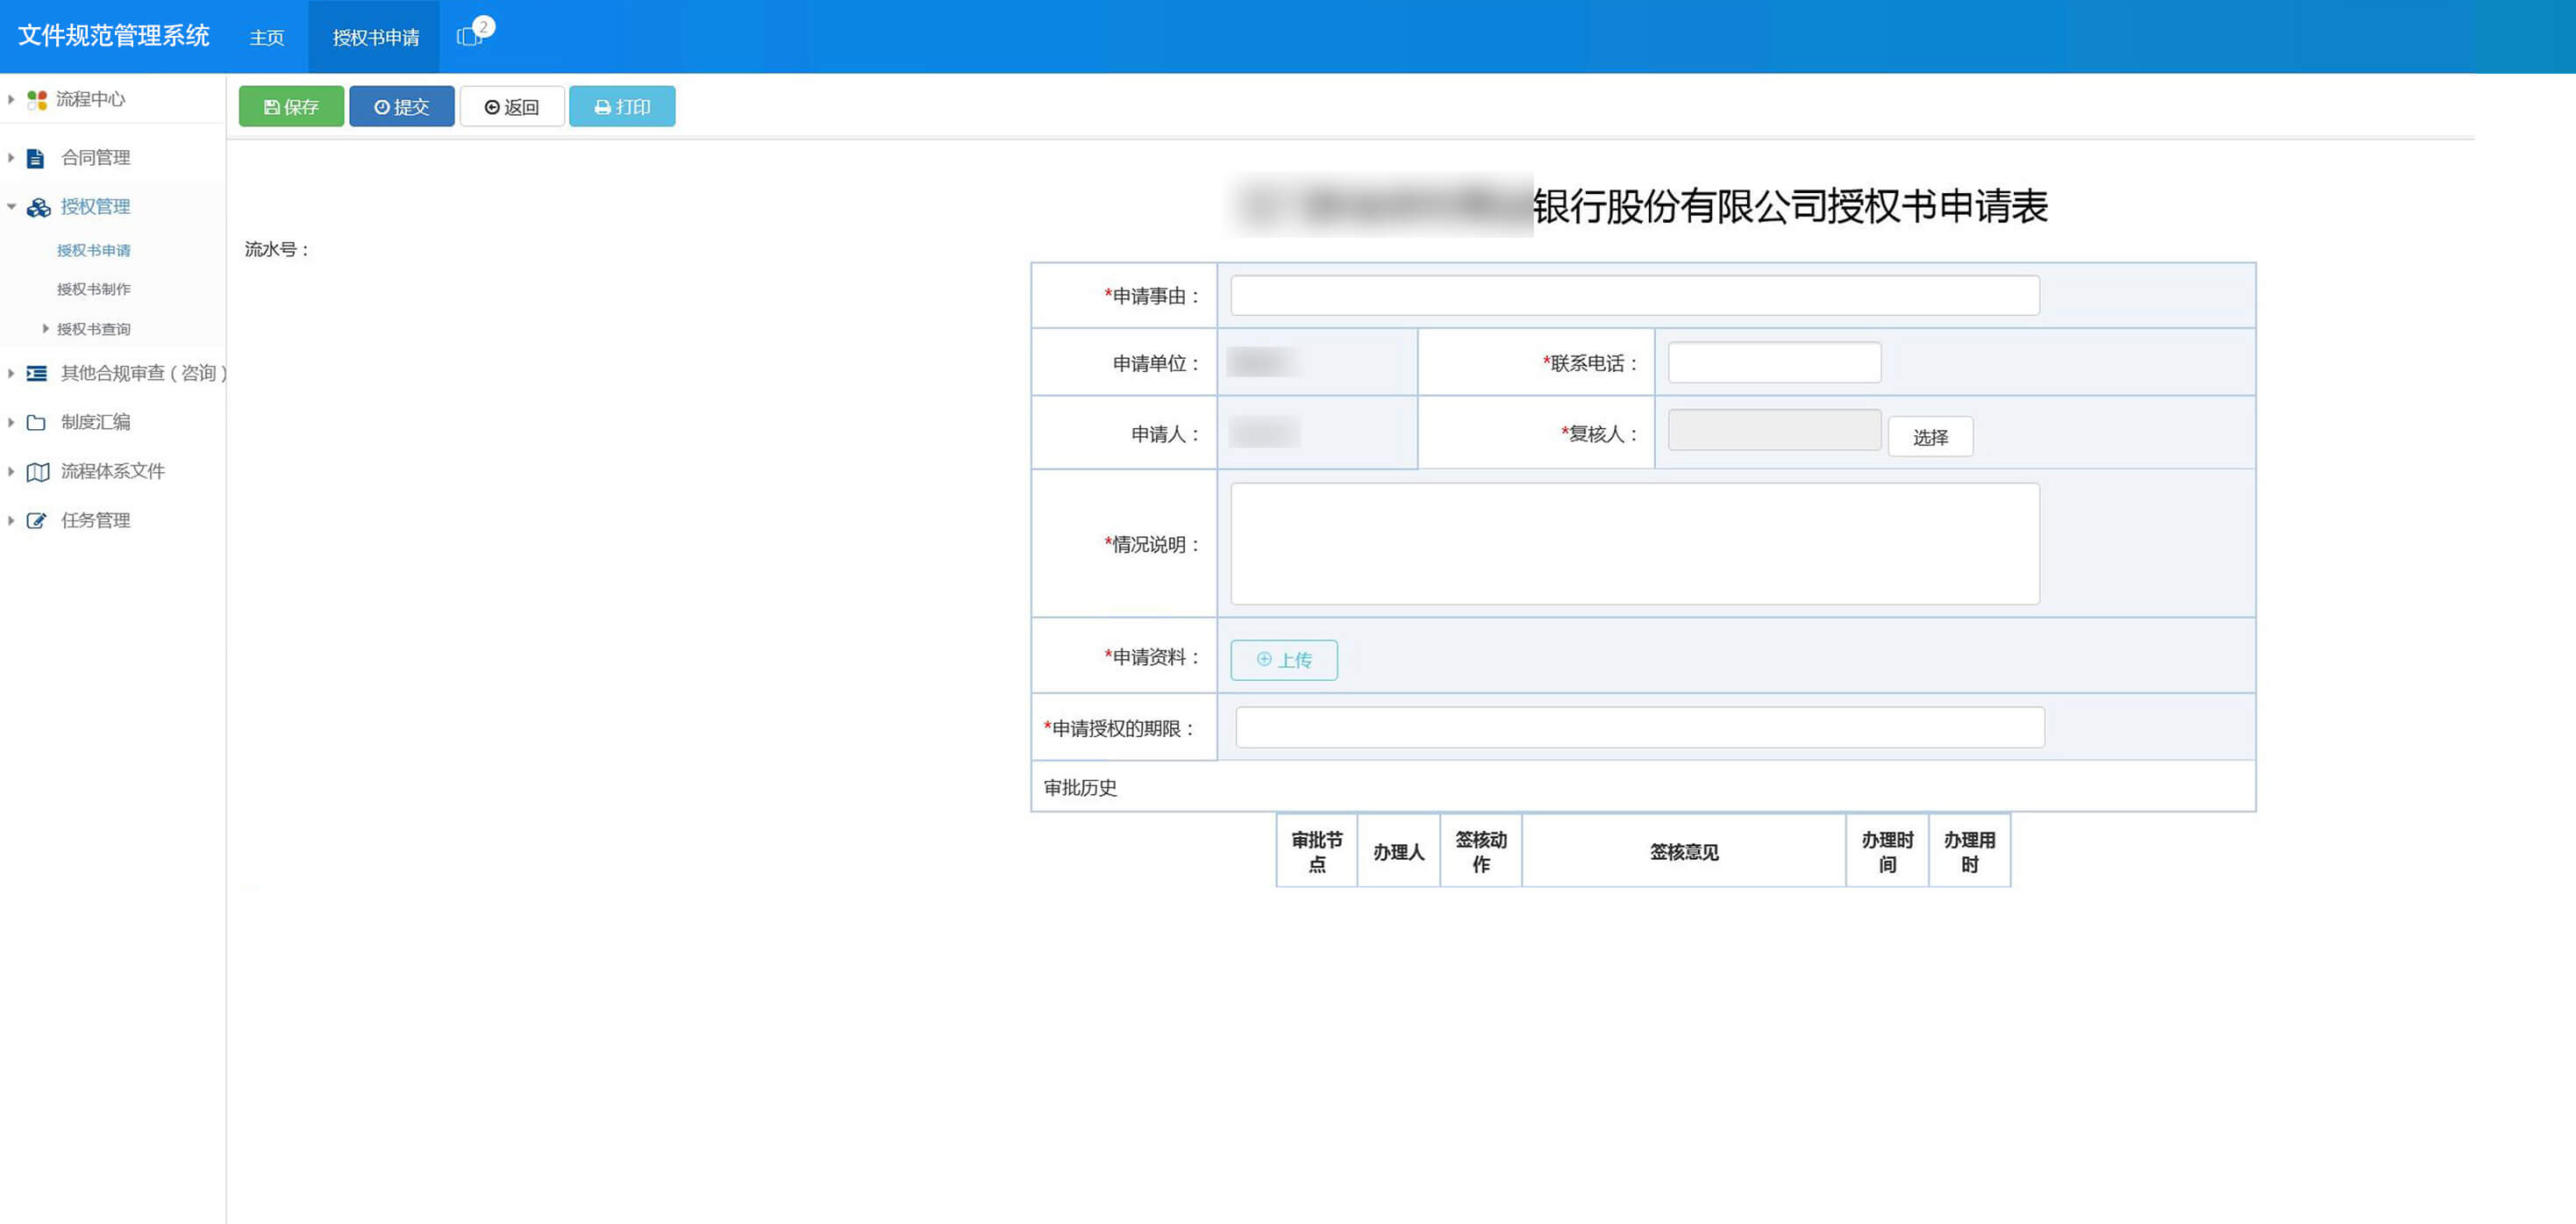This screenshot has height=1224, width=2576.
Task: Expand the 流程中心 menu arrow
Action: click(x=11, y=99)
